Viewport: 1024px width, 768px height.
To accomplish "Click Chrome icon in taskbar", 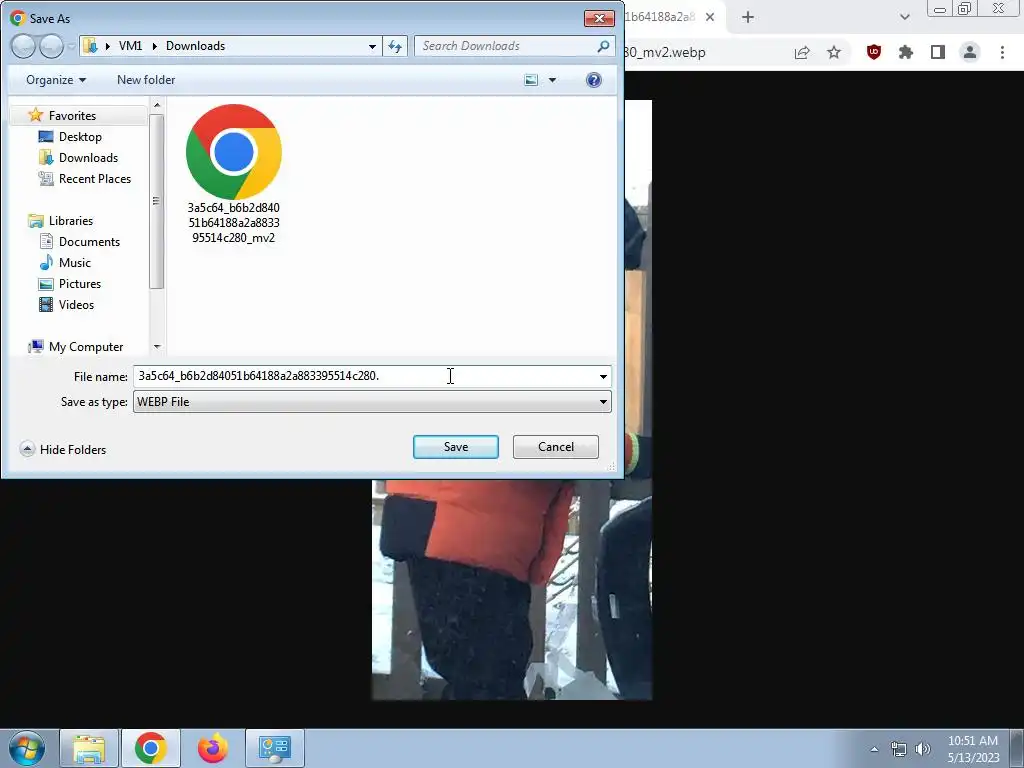I will [x=151, y=748].
